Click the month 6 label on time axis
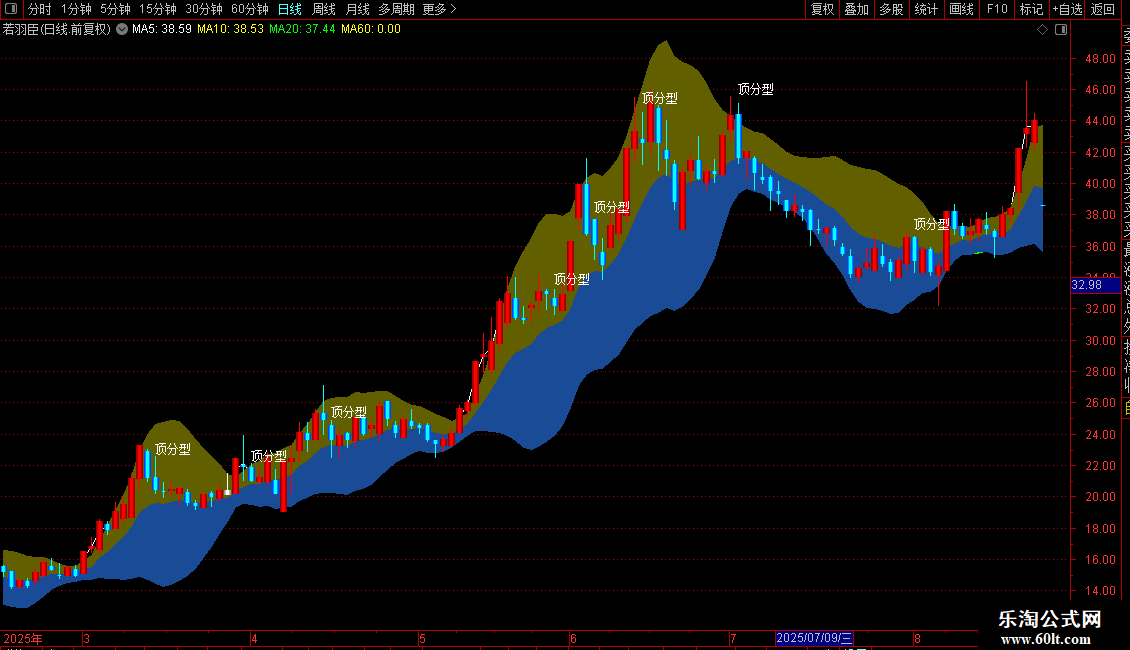Viewport: 1130px width, 650px height. (x=573, y=638)
